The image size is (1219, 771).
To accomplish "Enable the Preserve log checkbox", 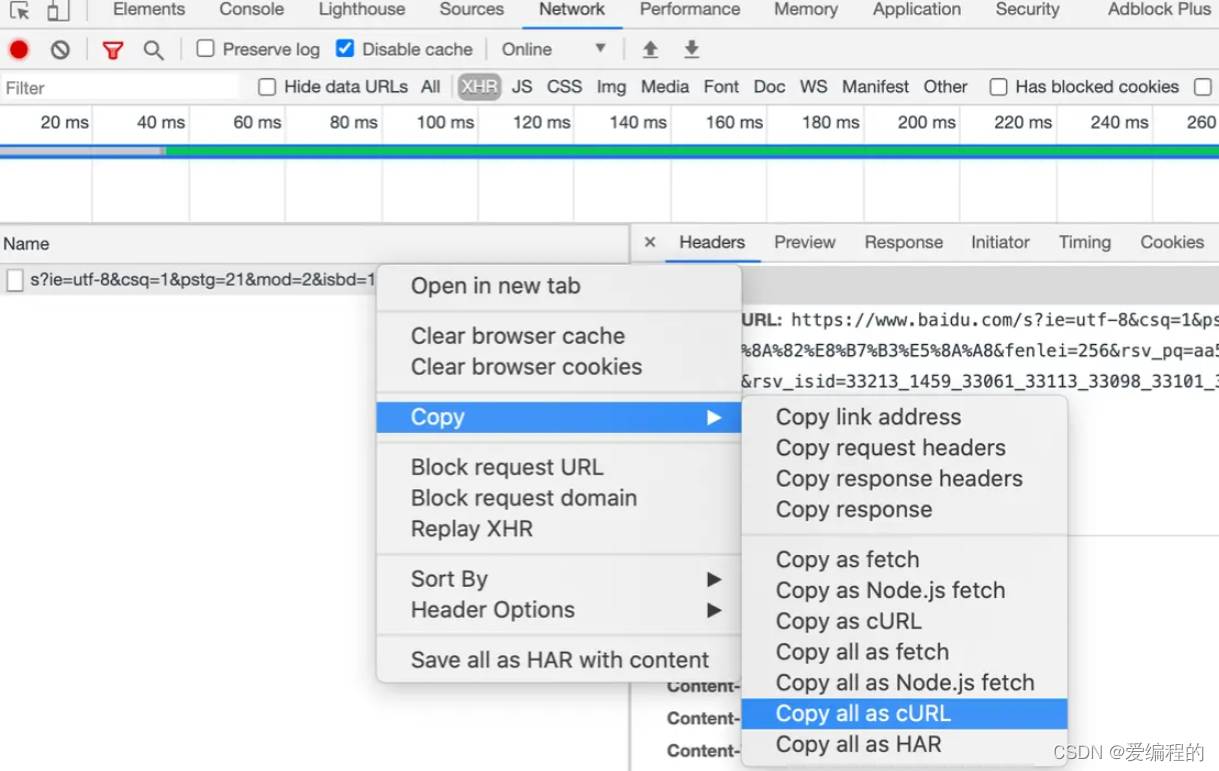I will [205, 48].
